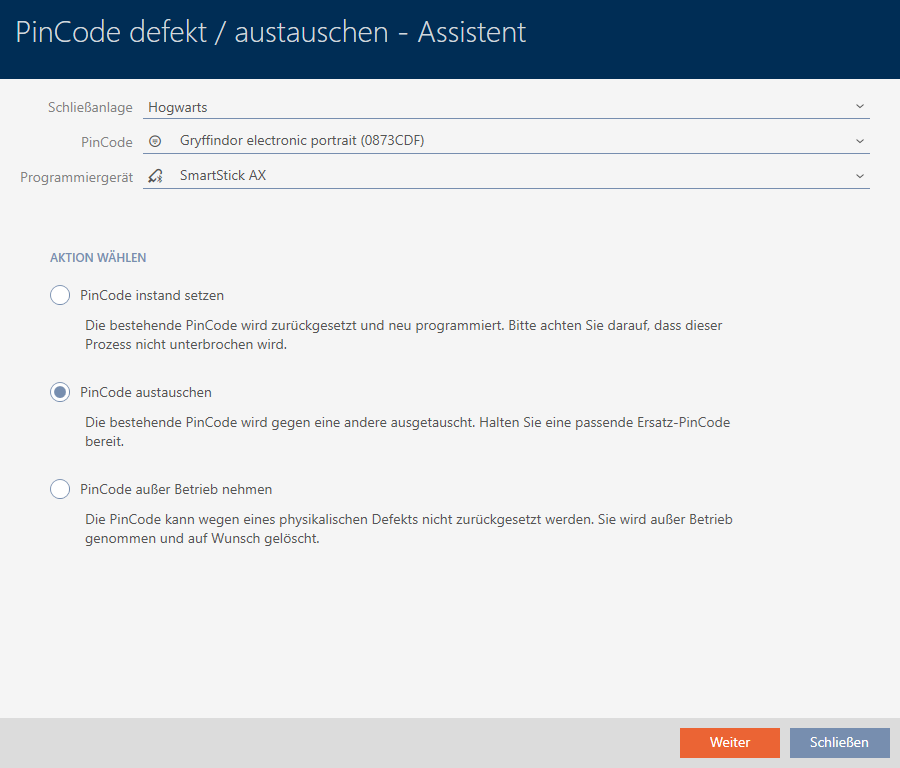Click the 'AKTION WÄHLEN' section heading

tap(98, 258)
